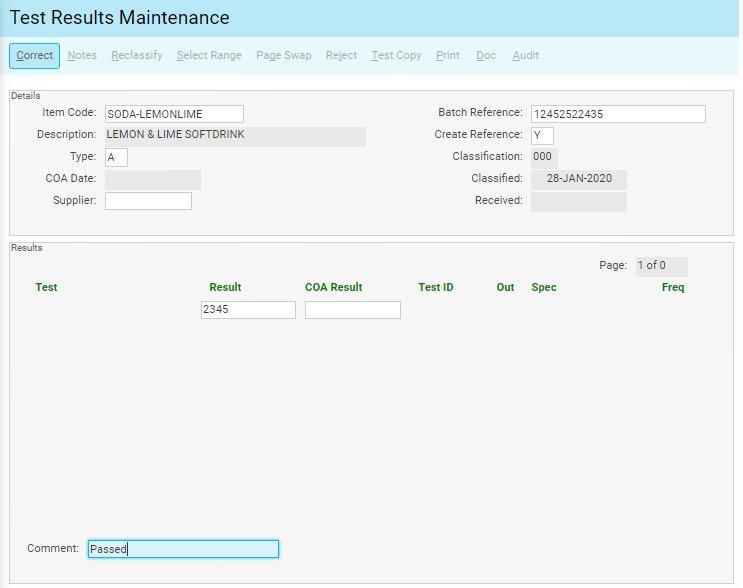Image resolution: width=743 pixels, height=588 pixels.
Task: Open the Doc action
Action: pos(486,55)
